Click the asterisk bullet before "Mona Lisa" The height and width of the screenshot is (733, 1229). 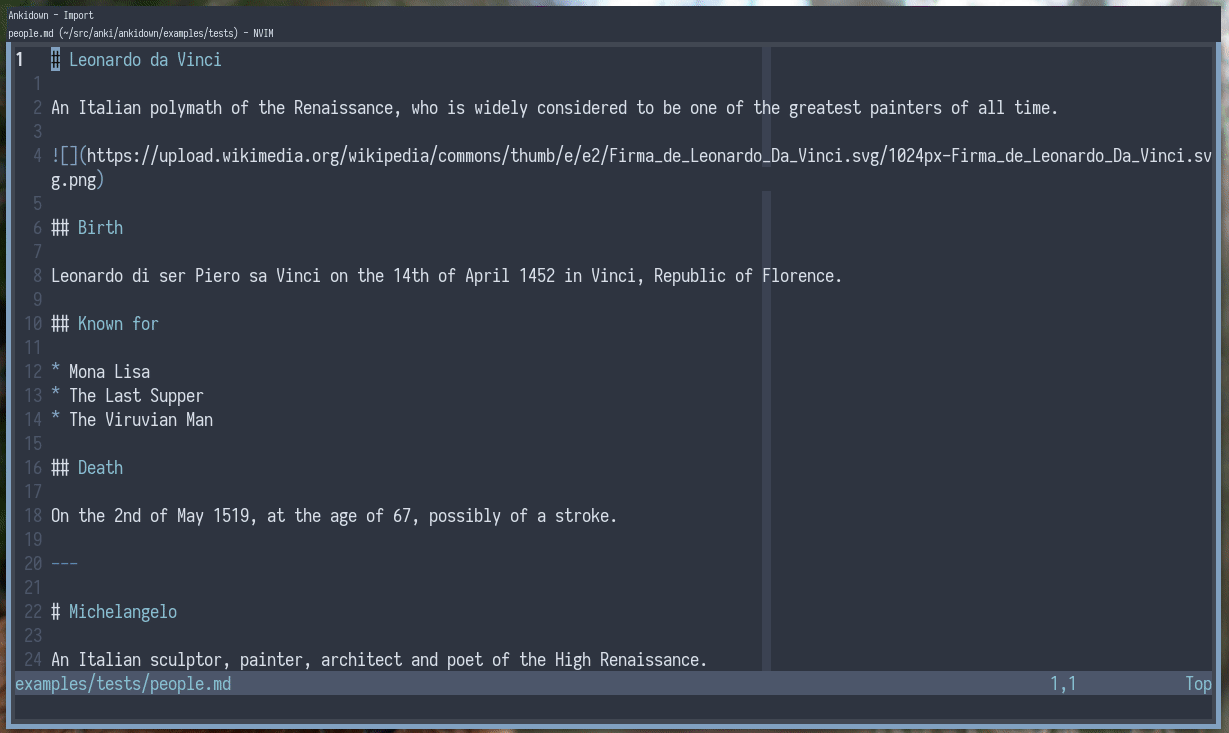(x=56, y=372)
